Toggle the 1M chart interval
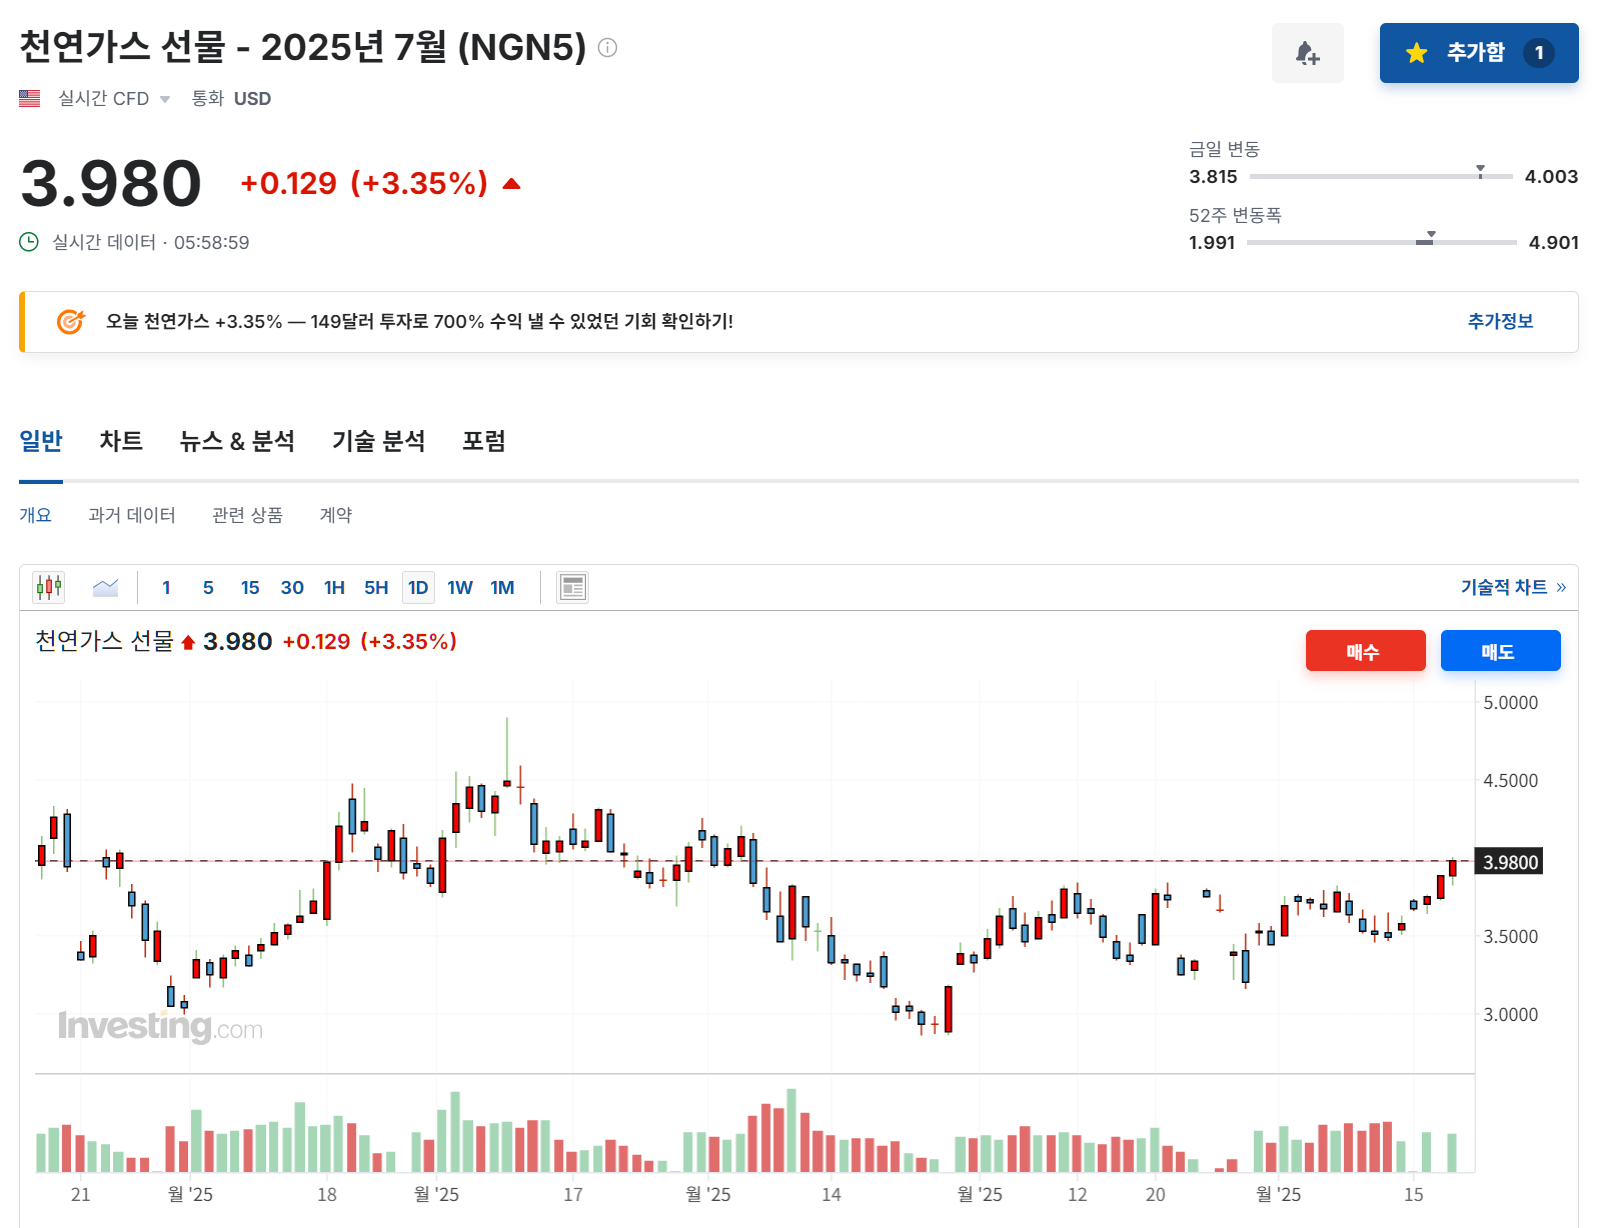Screen dimensions: 1623x1228 tap(503, 587)
